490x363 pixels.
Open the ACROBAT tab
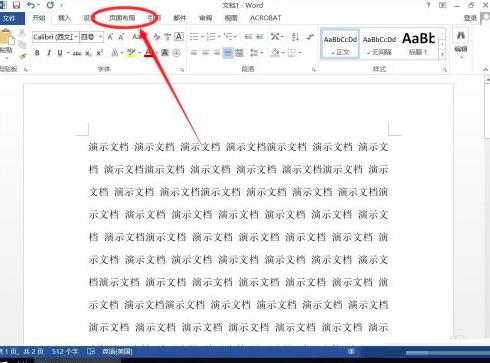[265, 18]
